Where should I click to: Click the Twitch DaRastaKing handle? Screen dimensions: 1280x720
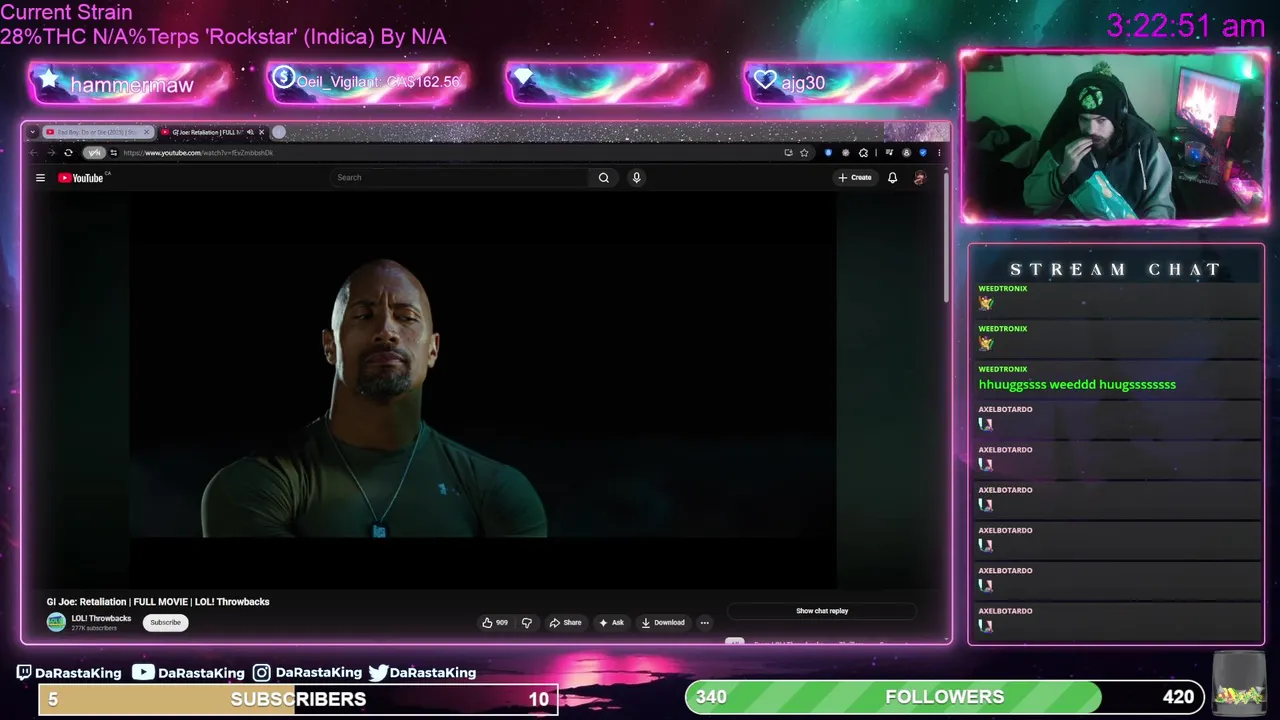[69, 673]
